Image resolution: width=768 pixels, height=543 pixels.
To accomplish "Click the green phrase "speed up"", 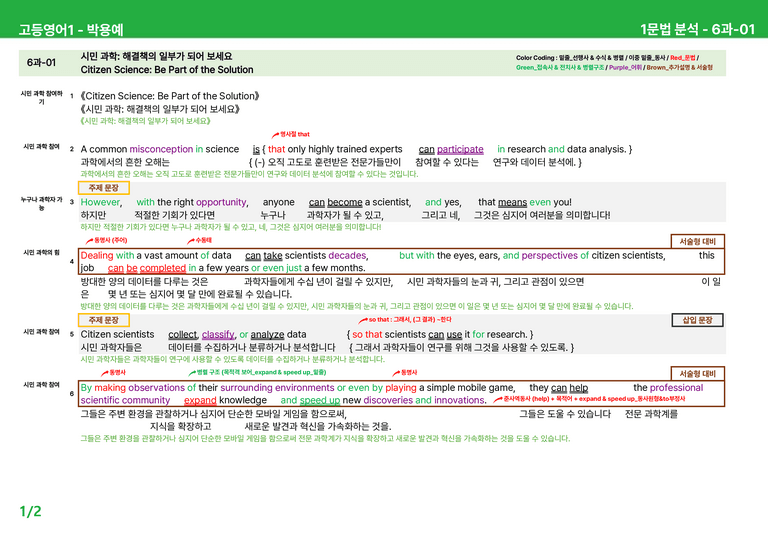I will click(320, 400).
